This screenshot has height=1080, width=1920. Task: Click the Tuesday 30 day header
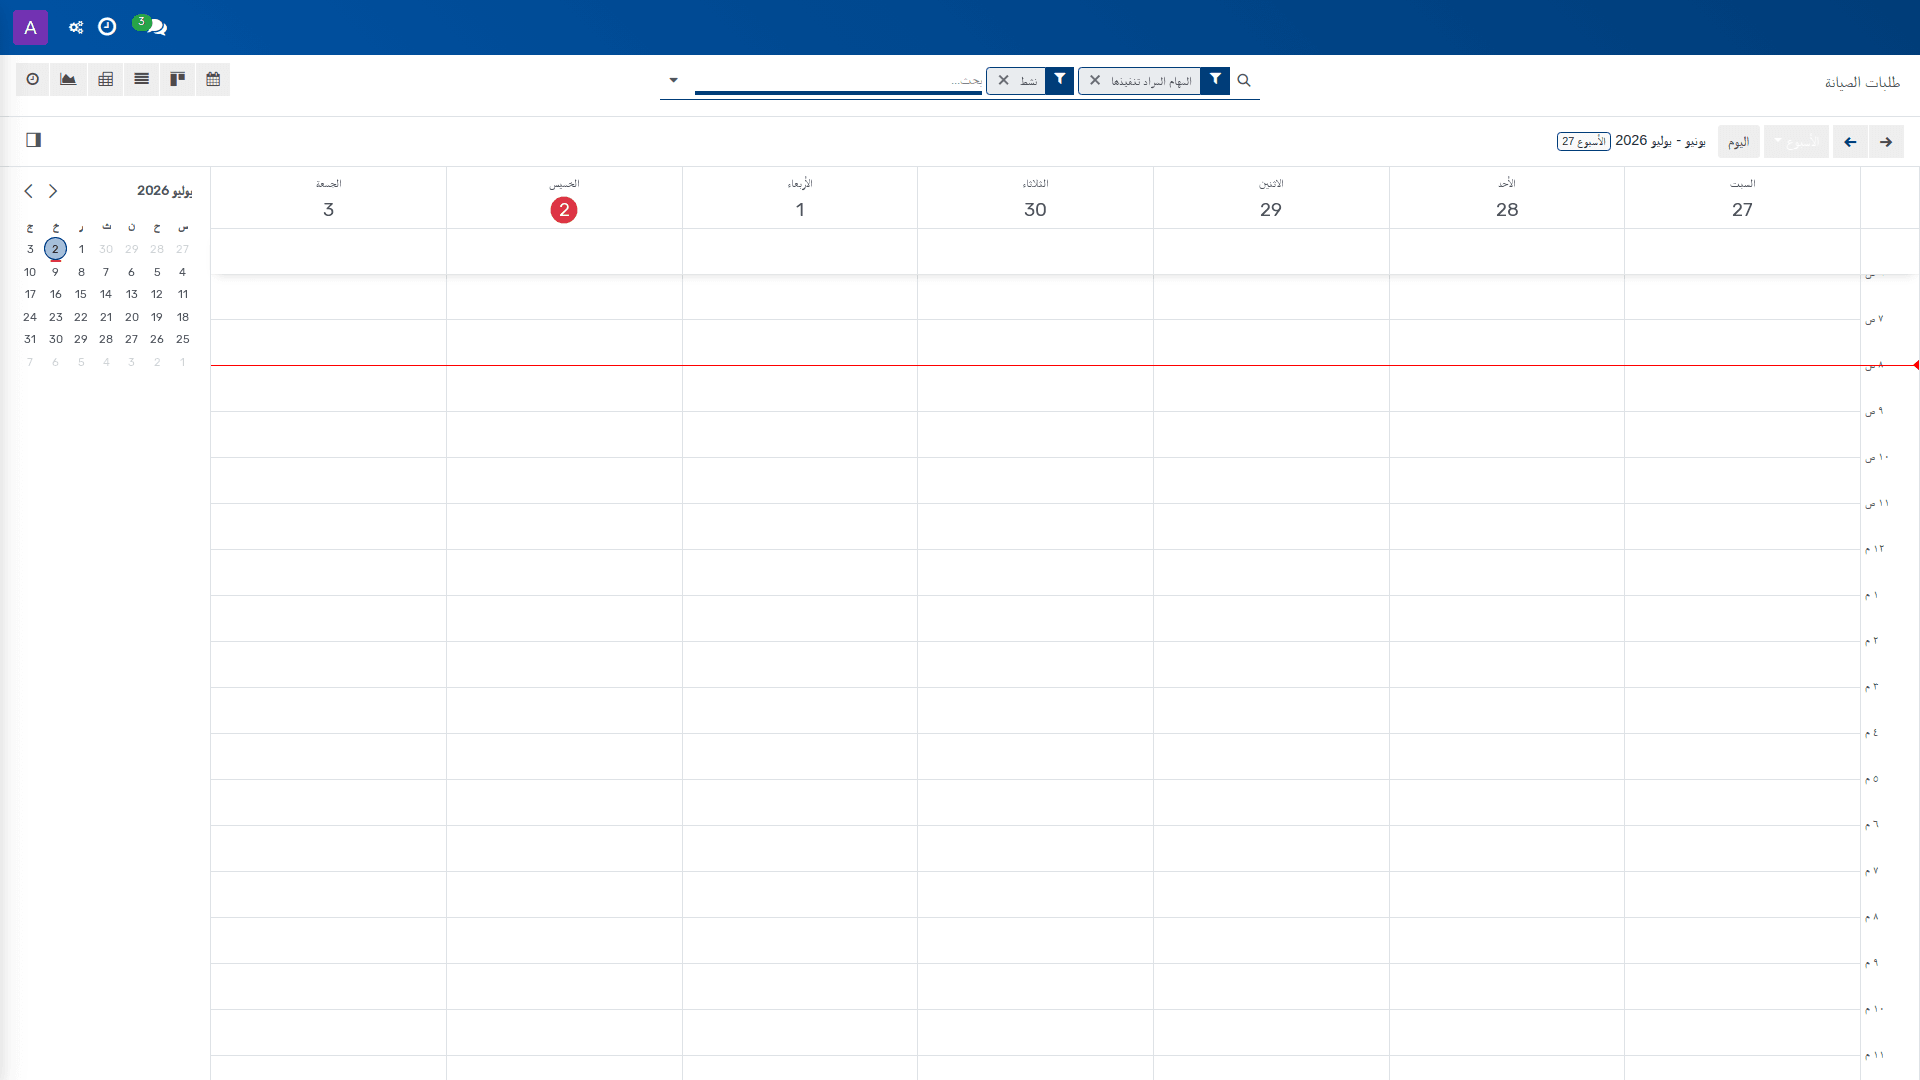click(x=1035, y=199)
